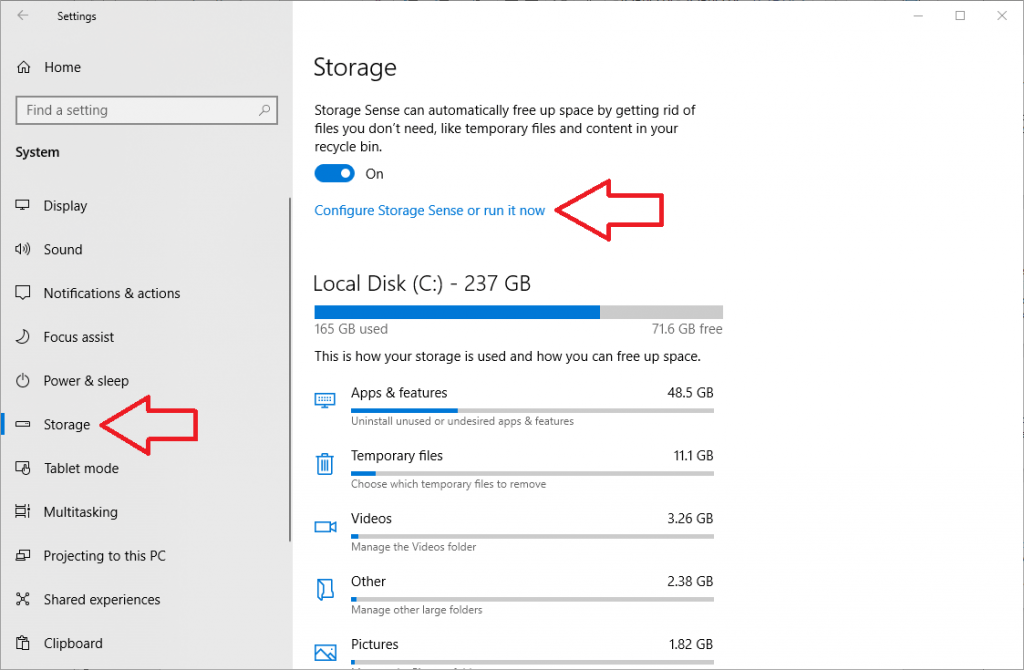Screen dimensions: 1024x670
Task: Click the Other folder icon
Action: point(325,589)
